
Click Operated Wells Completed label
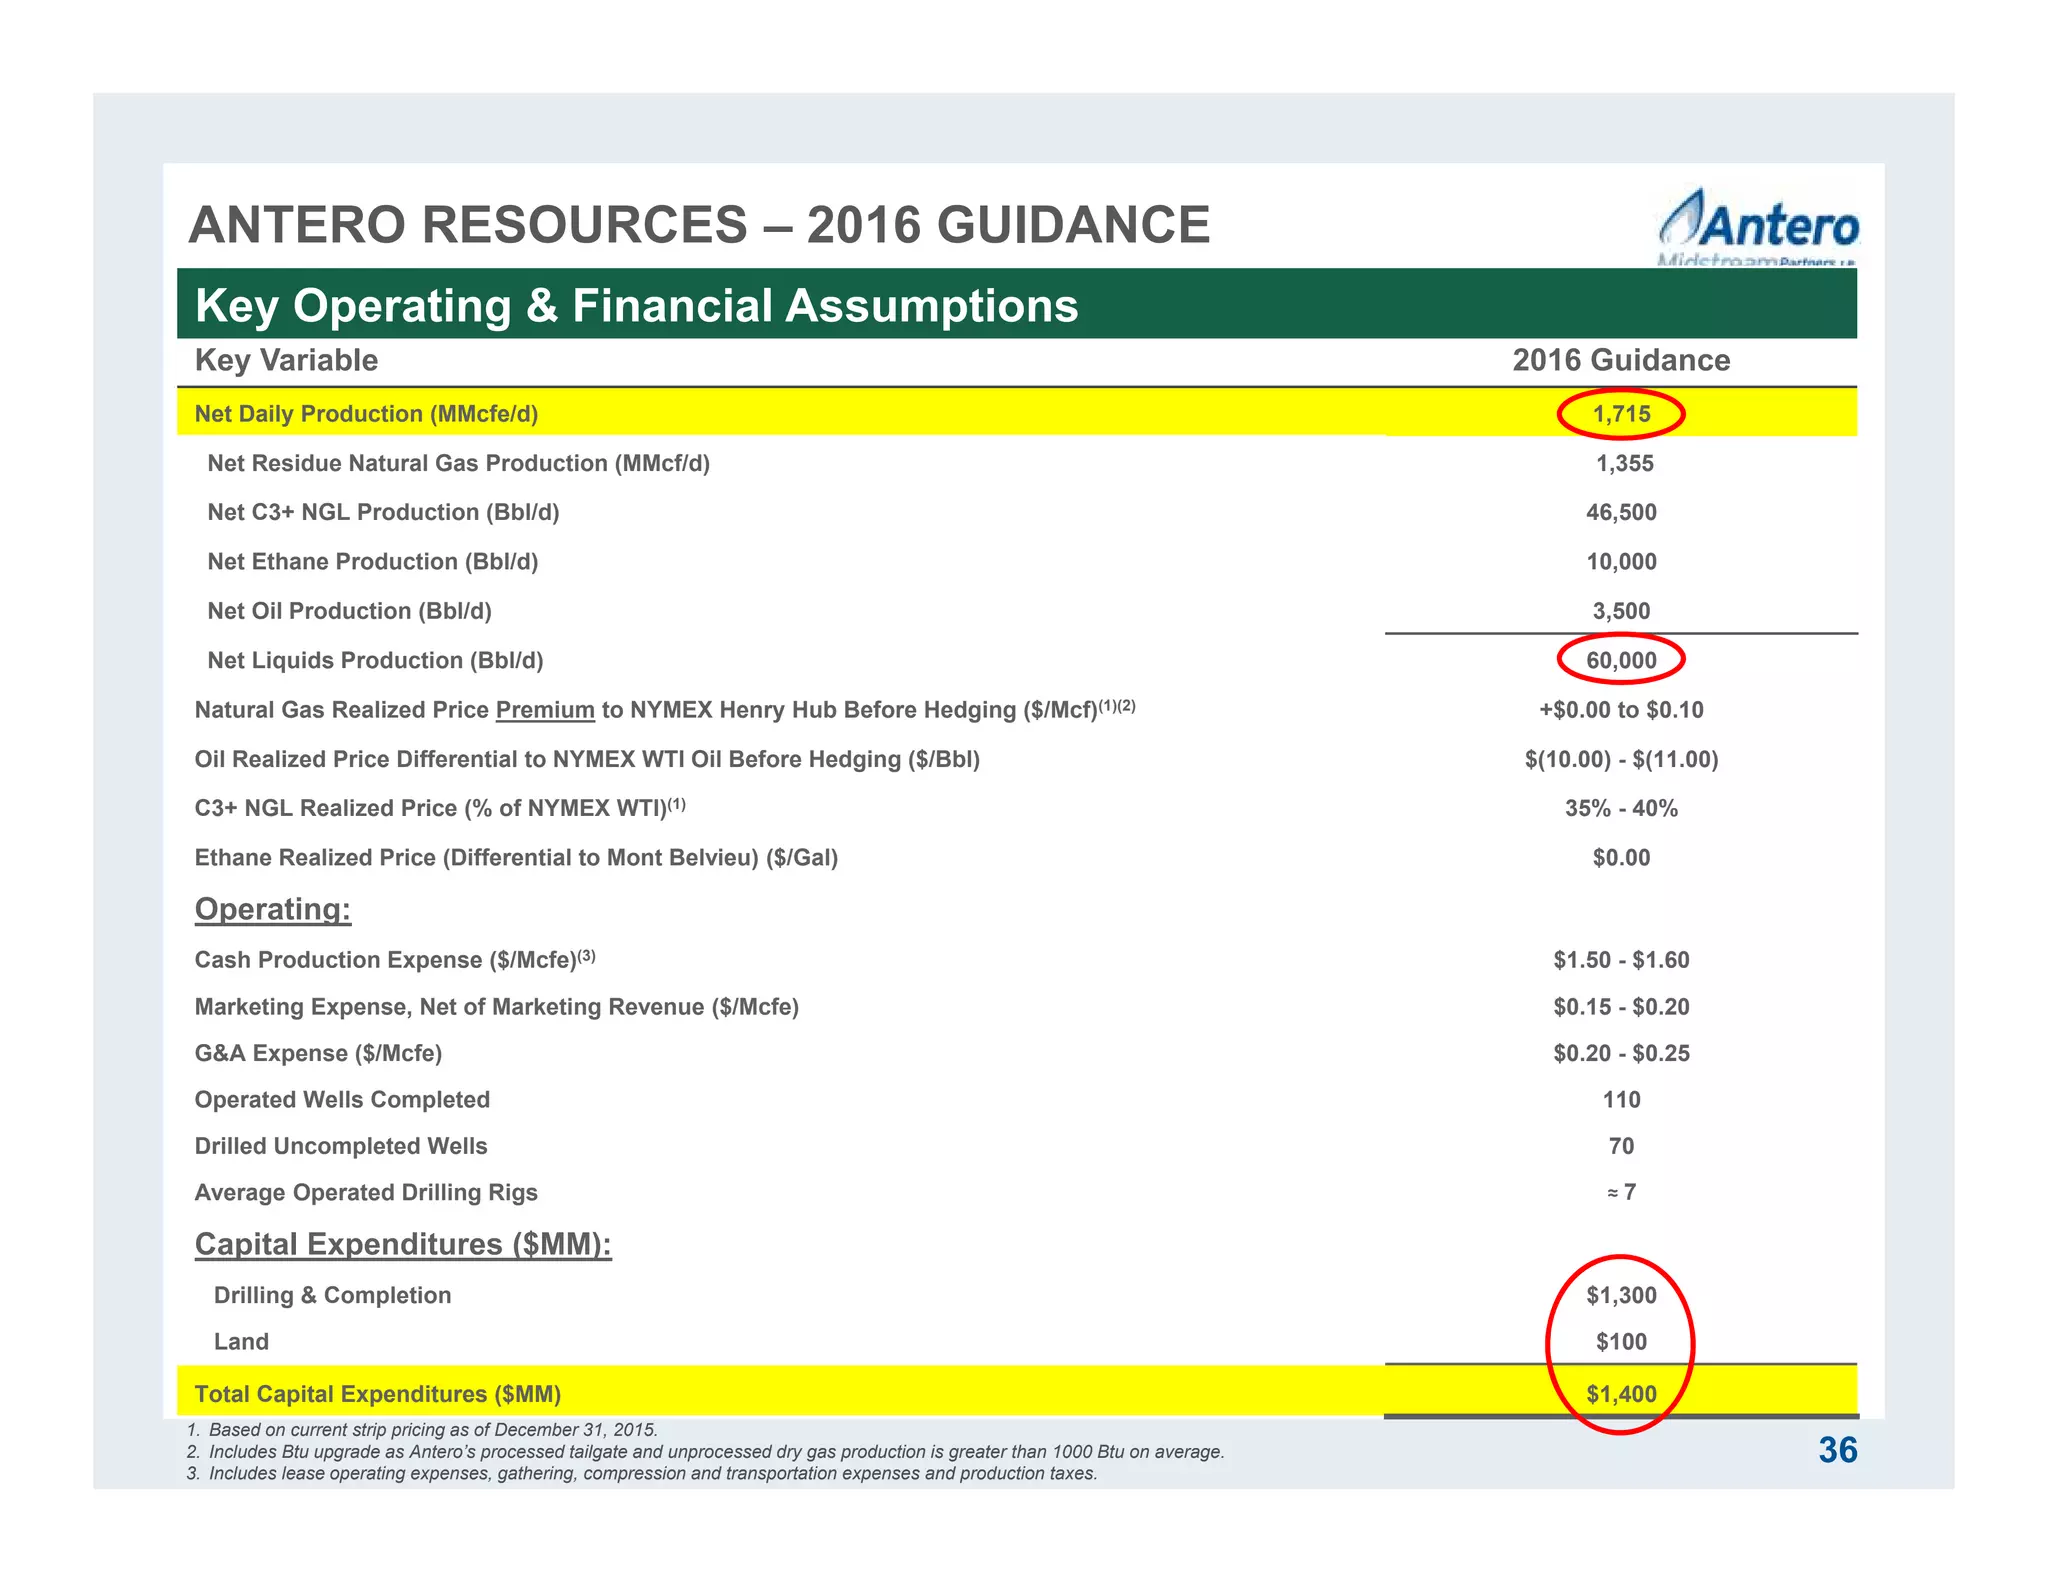coord(342,1100)
